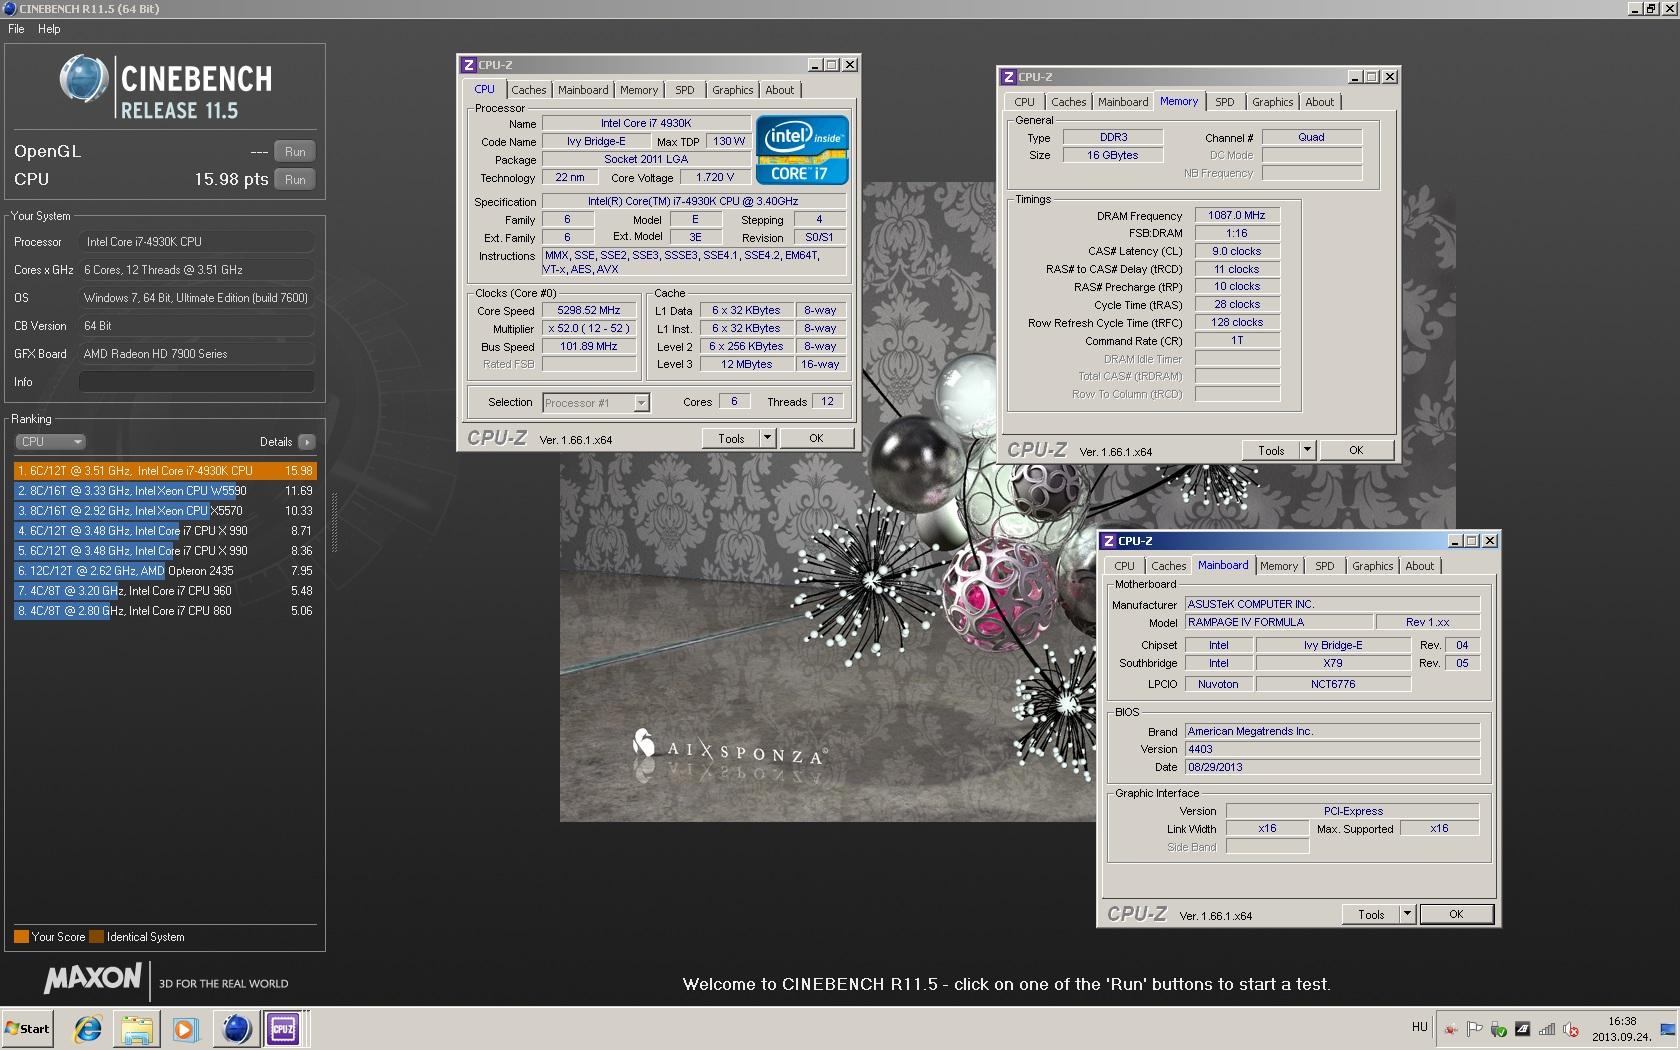Viewport: 1680px width, 1050px height.
Task: Open Graphics tab in CPU window
Action: pos(733,90)
